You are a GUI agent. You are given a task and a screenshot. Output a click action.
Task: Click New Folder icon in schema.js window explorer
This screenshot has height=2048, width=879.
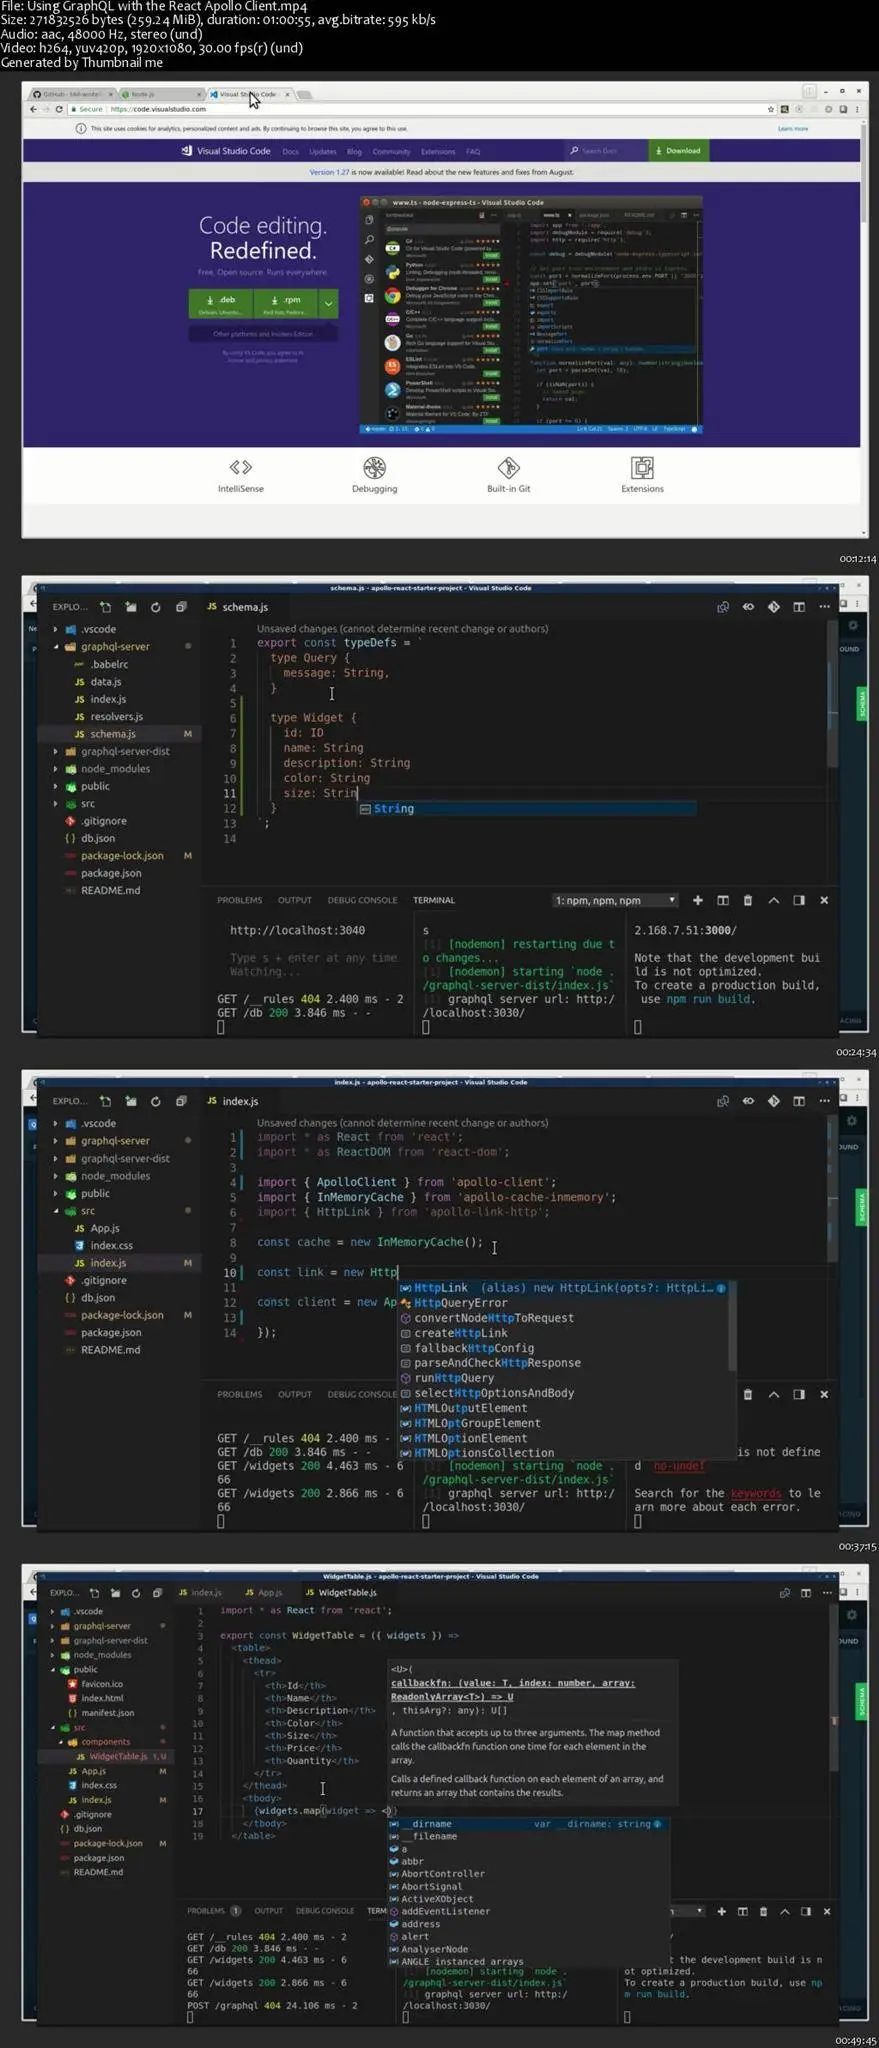point(131,607)
